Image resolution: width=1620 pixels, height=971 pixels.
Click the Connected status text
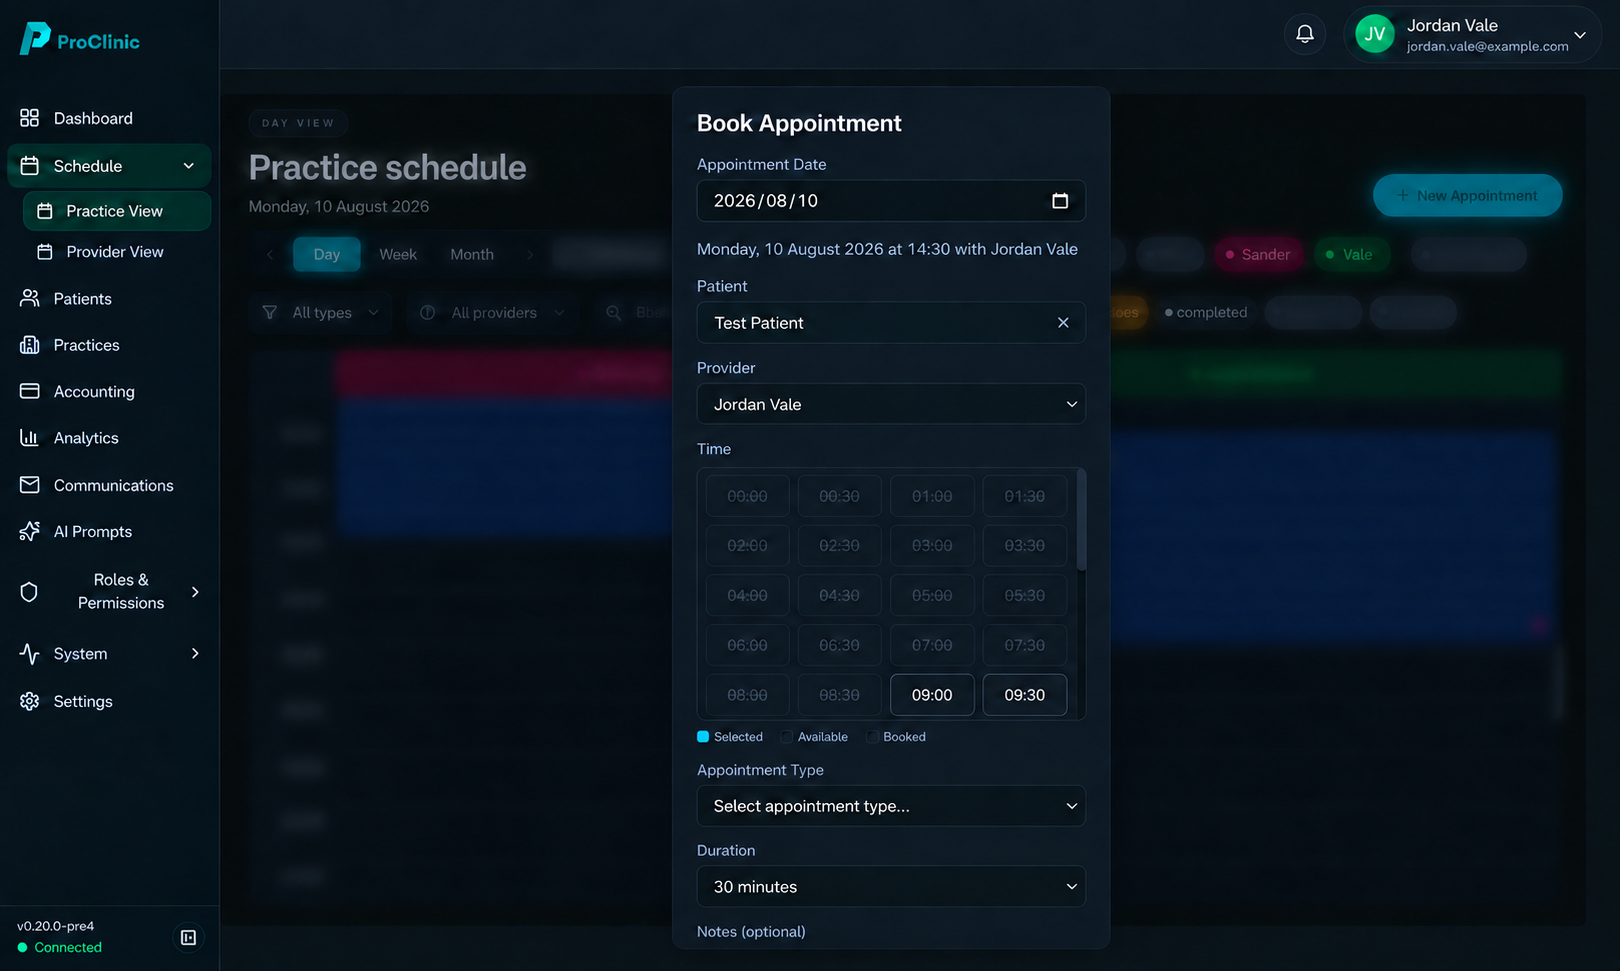coord(68,947)
